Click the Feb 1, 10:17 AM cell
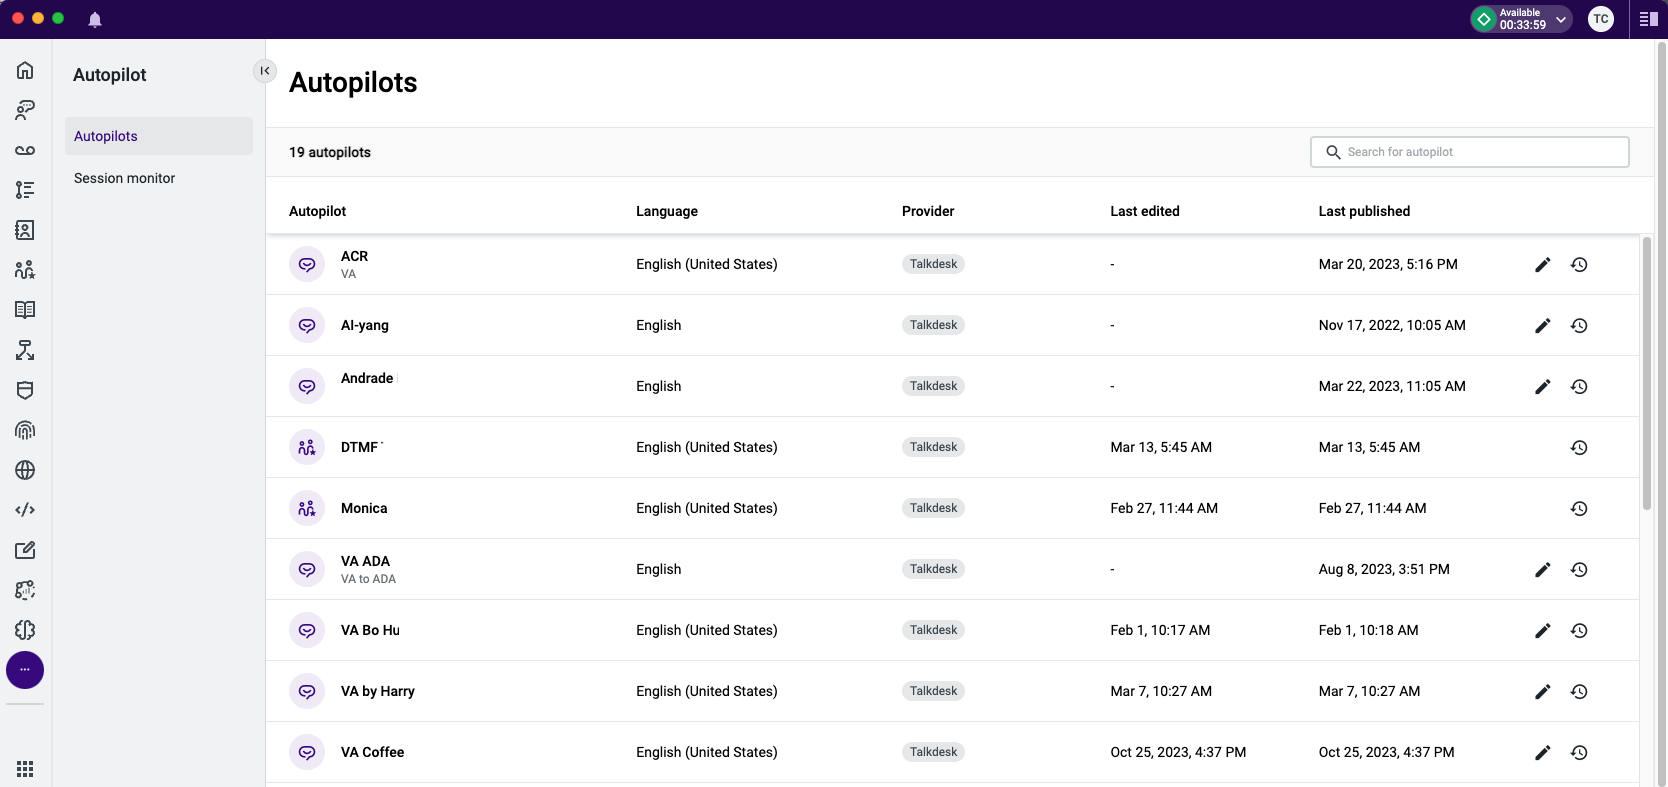This screenshot has width=1668, height=787. pyautogui.click(x=1160, y=630)
